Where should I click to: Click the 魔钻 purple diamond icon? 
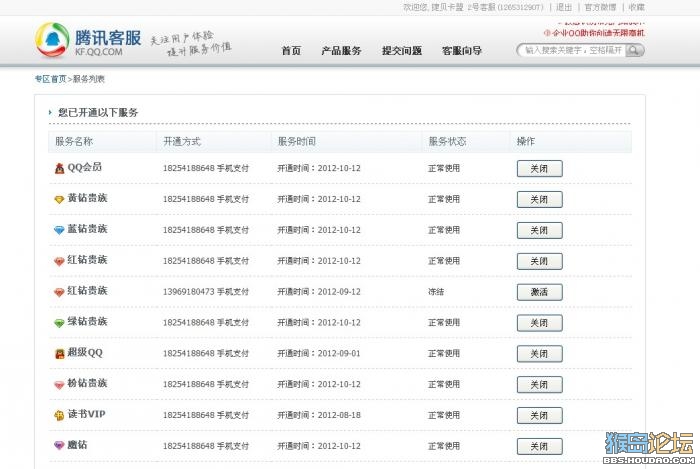click(x=59, y=445)
